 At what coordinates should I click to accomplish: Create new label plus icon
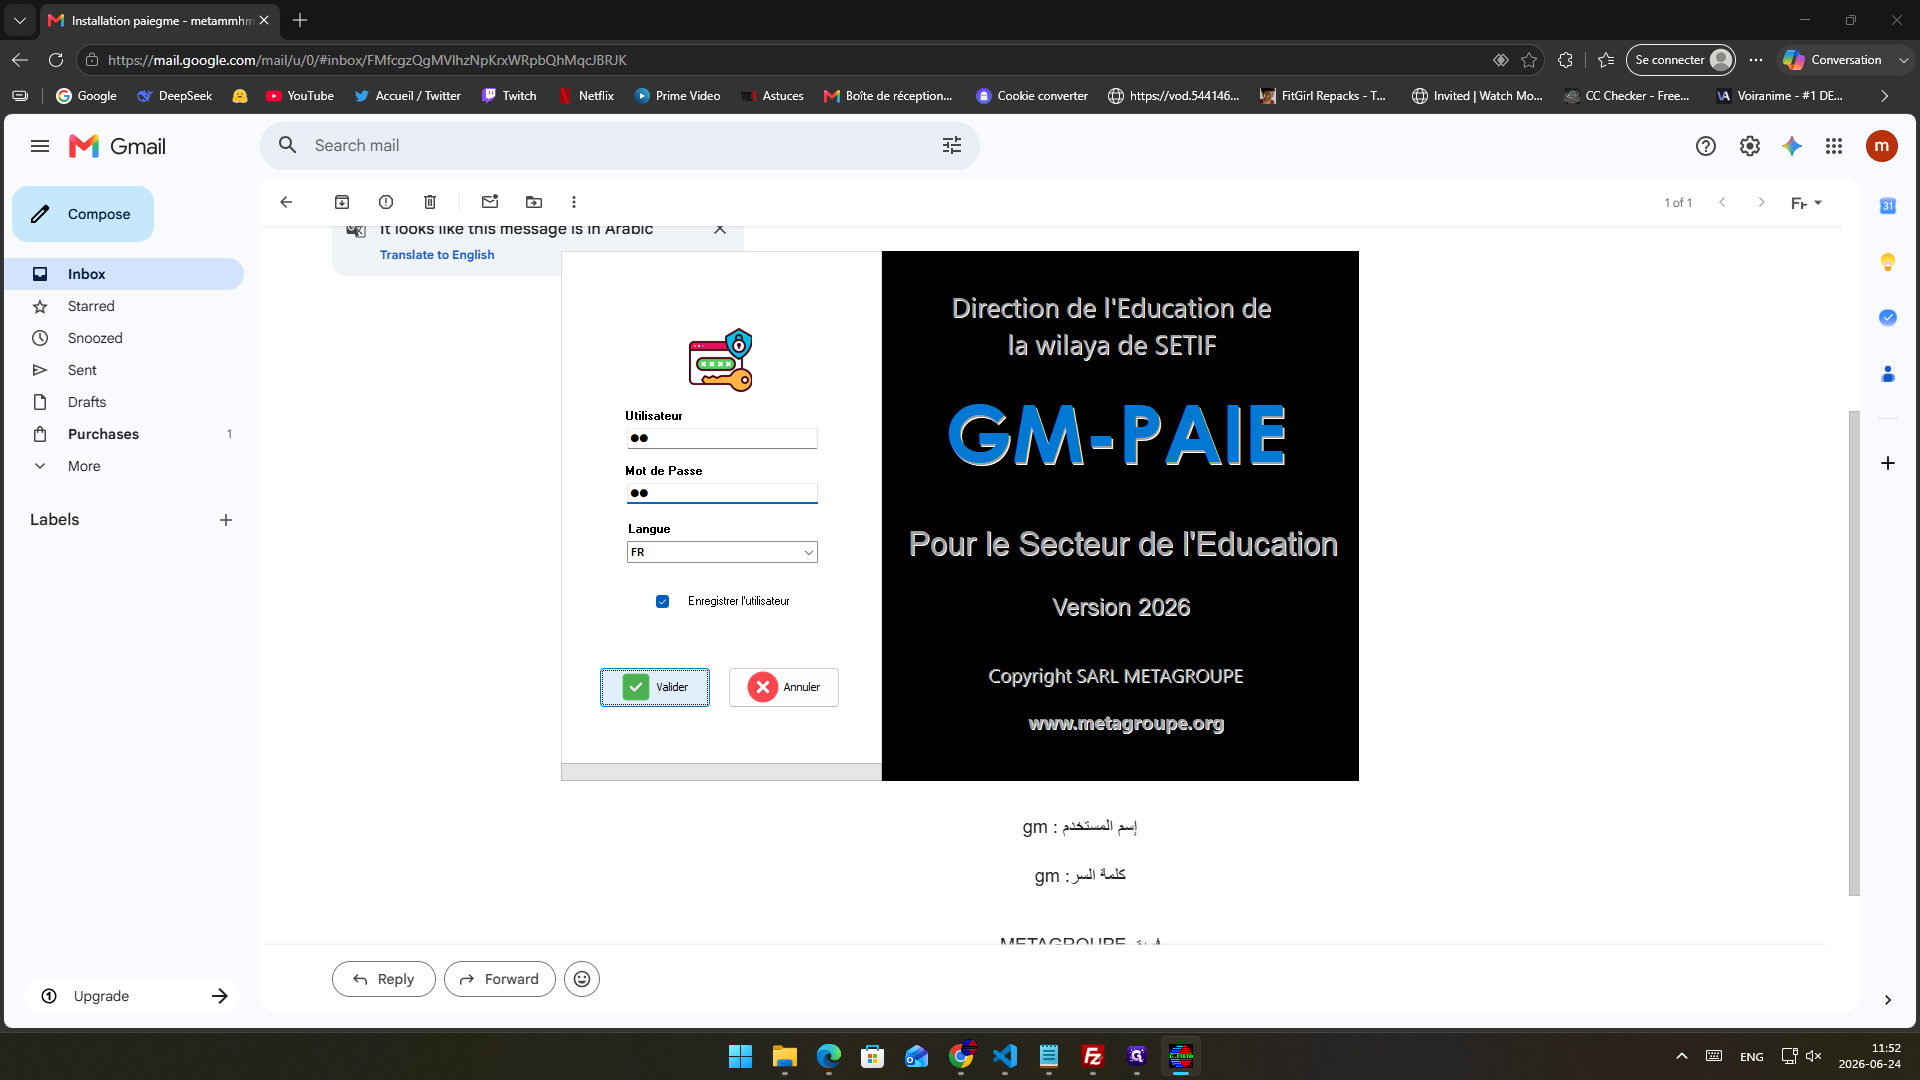(x=226, y=520)
